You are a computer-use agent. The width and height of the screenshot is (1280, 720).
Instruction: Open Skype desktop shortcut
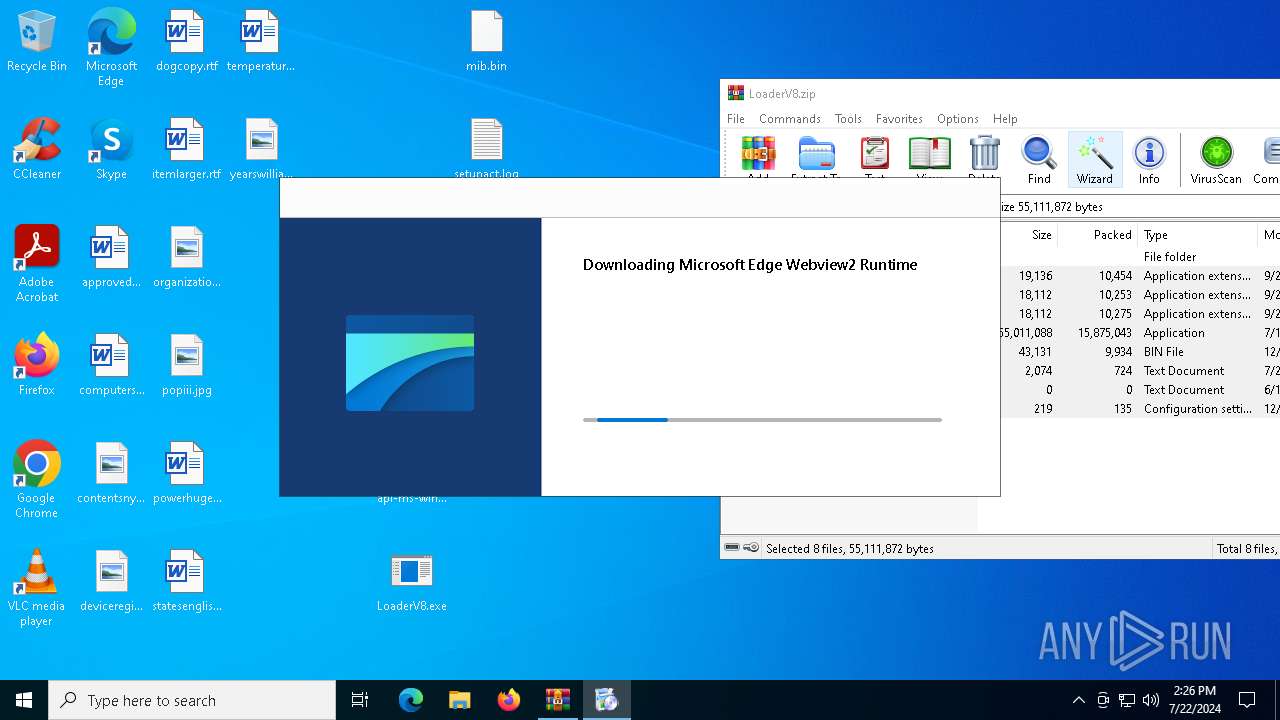tap(111, 150)
